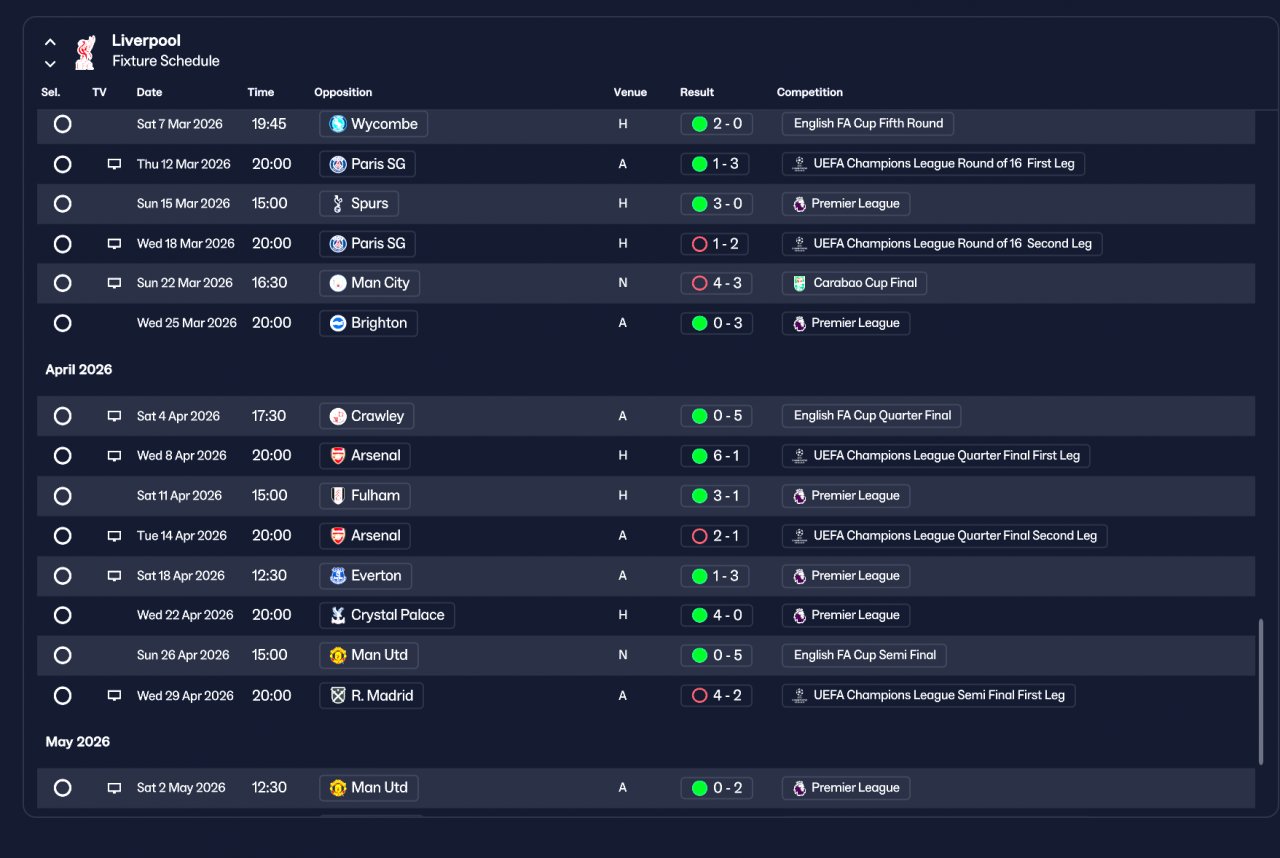
Task: Sort fixtures by the Date column header
Action: pos(149,92)
